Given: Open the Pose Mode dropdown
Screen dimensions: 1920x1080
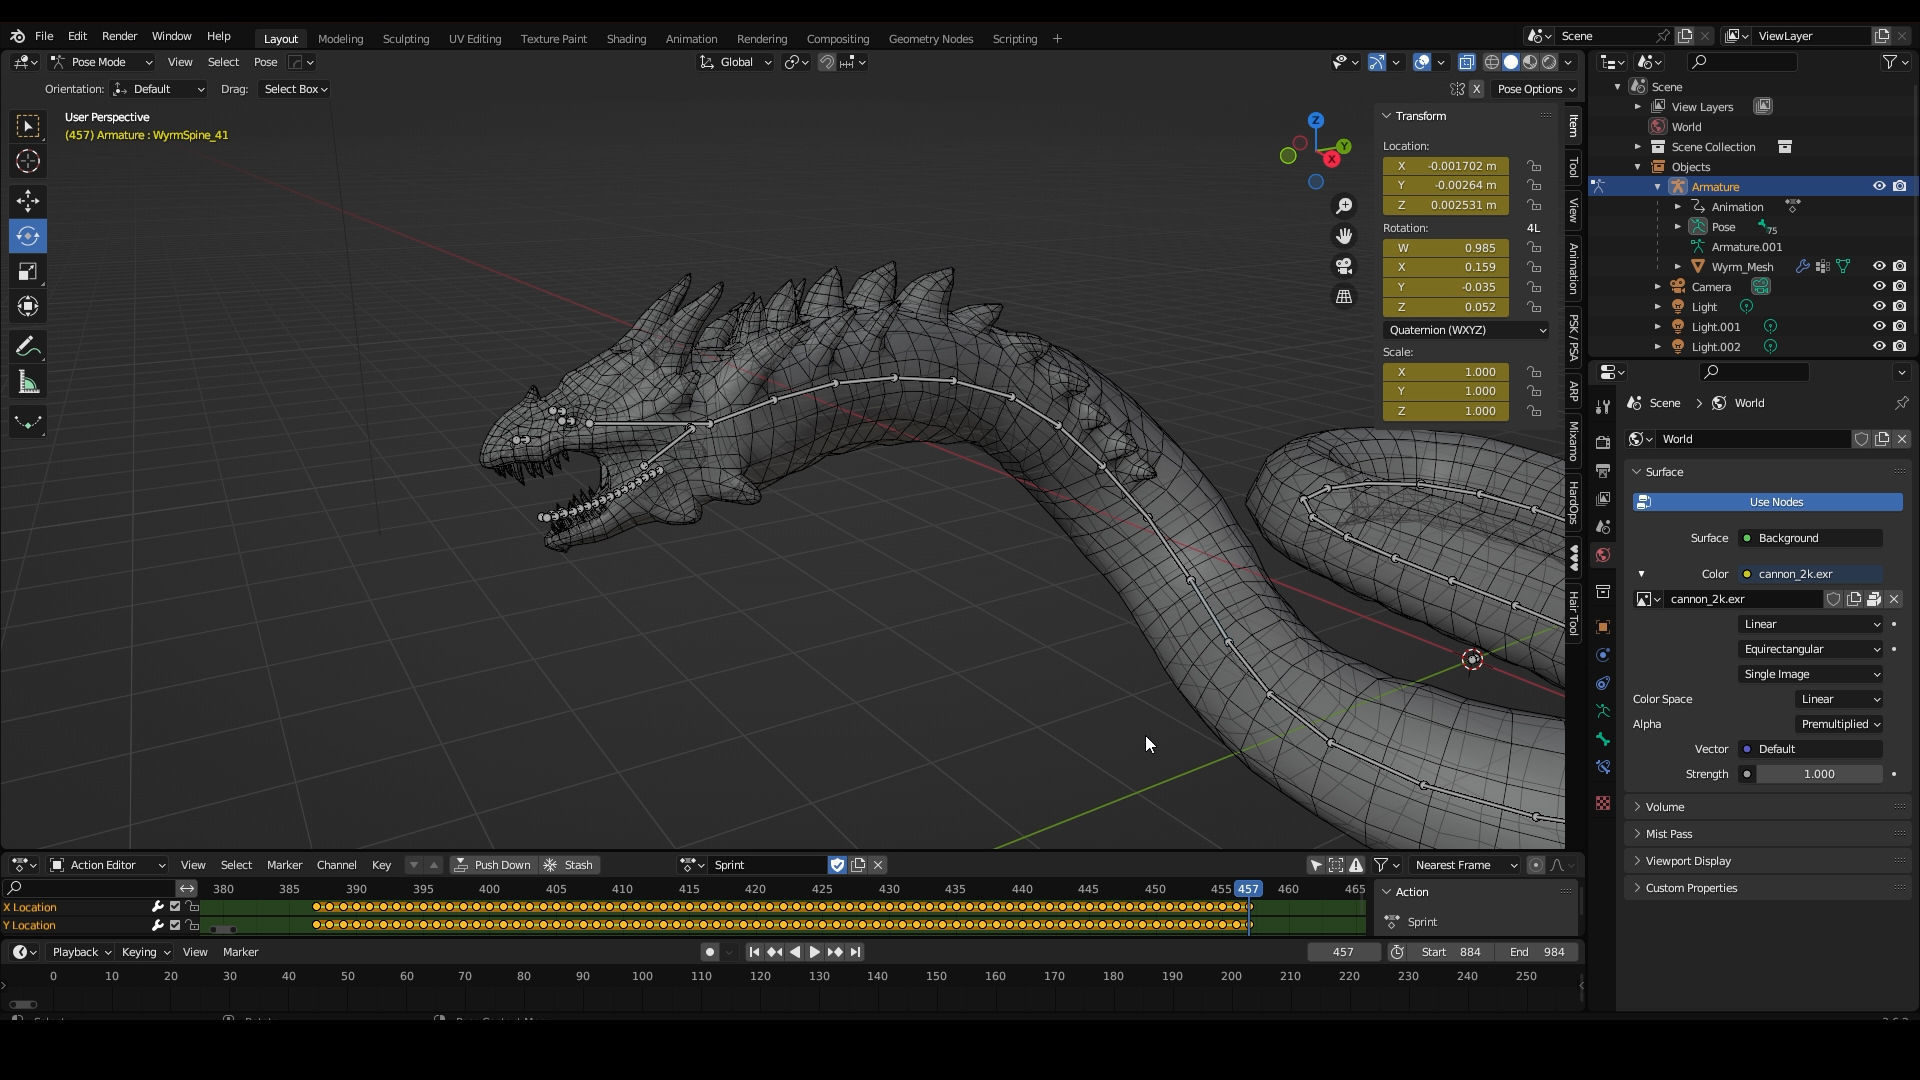Looking at the screenshot, I should coord(101,62).
